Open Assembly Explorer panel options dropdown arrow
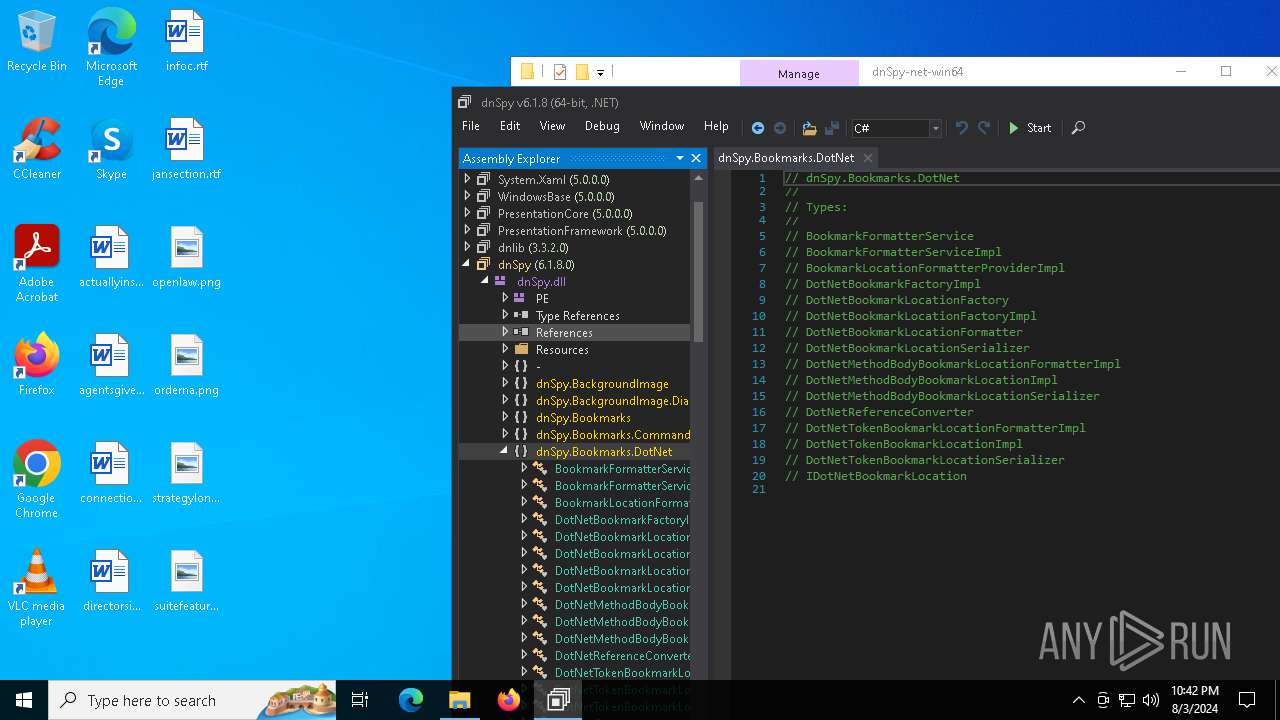1280x720 pixels. (x=680, y=158)
